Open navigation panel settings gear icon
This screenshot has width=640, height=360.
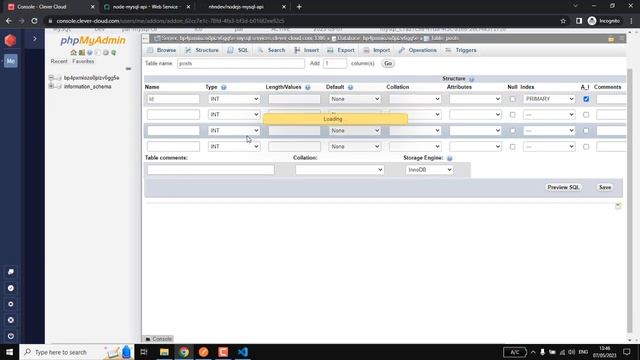[x=106, y=53]
